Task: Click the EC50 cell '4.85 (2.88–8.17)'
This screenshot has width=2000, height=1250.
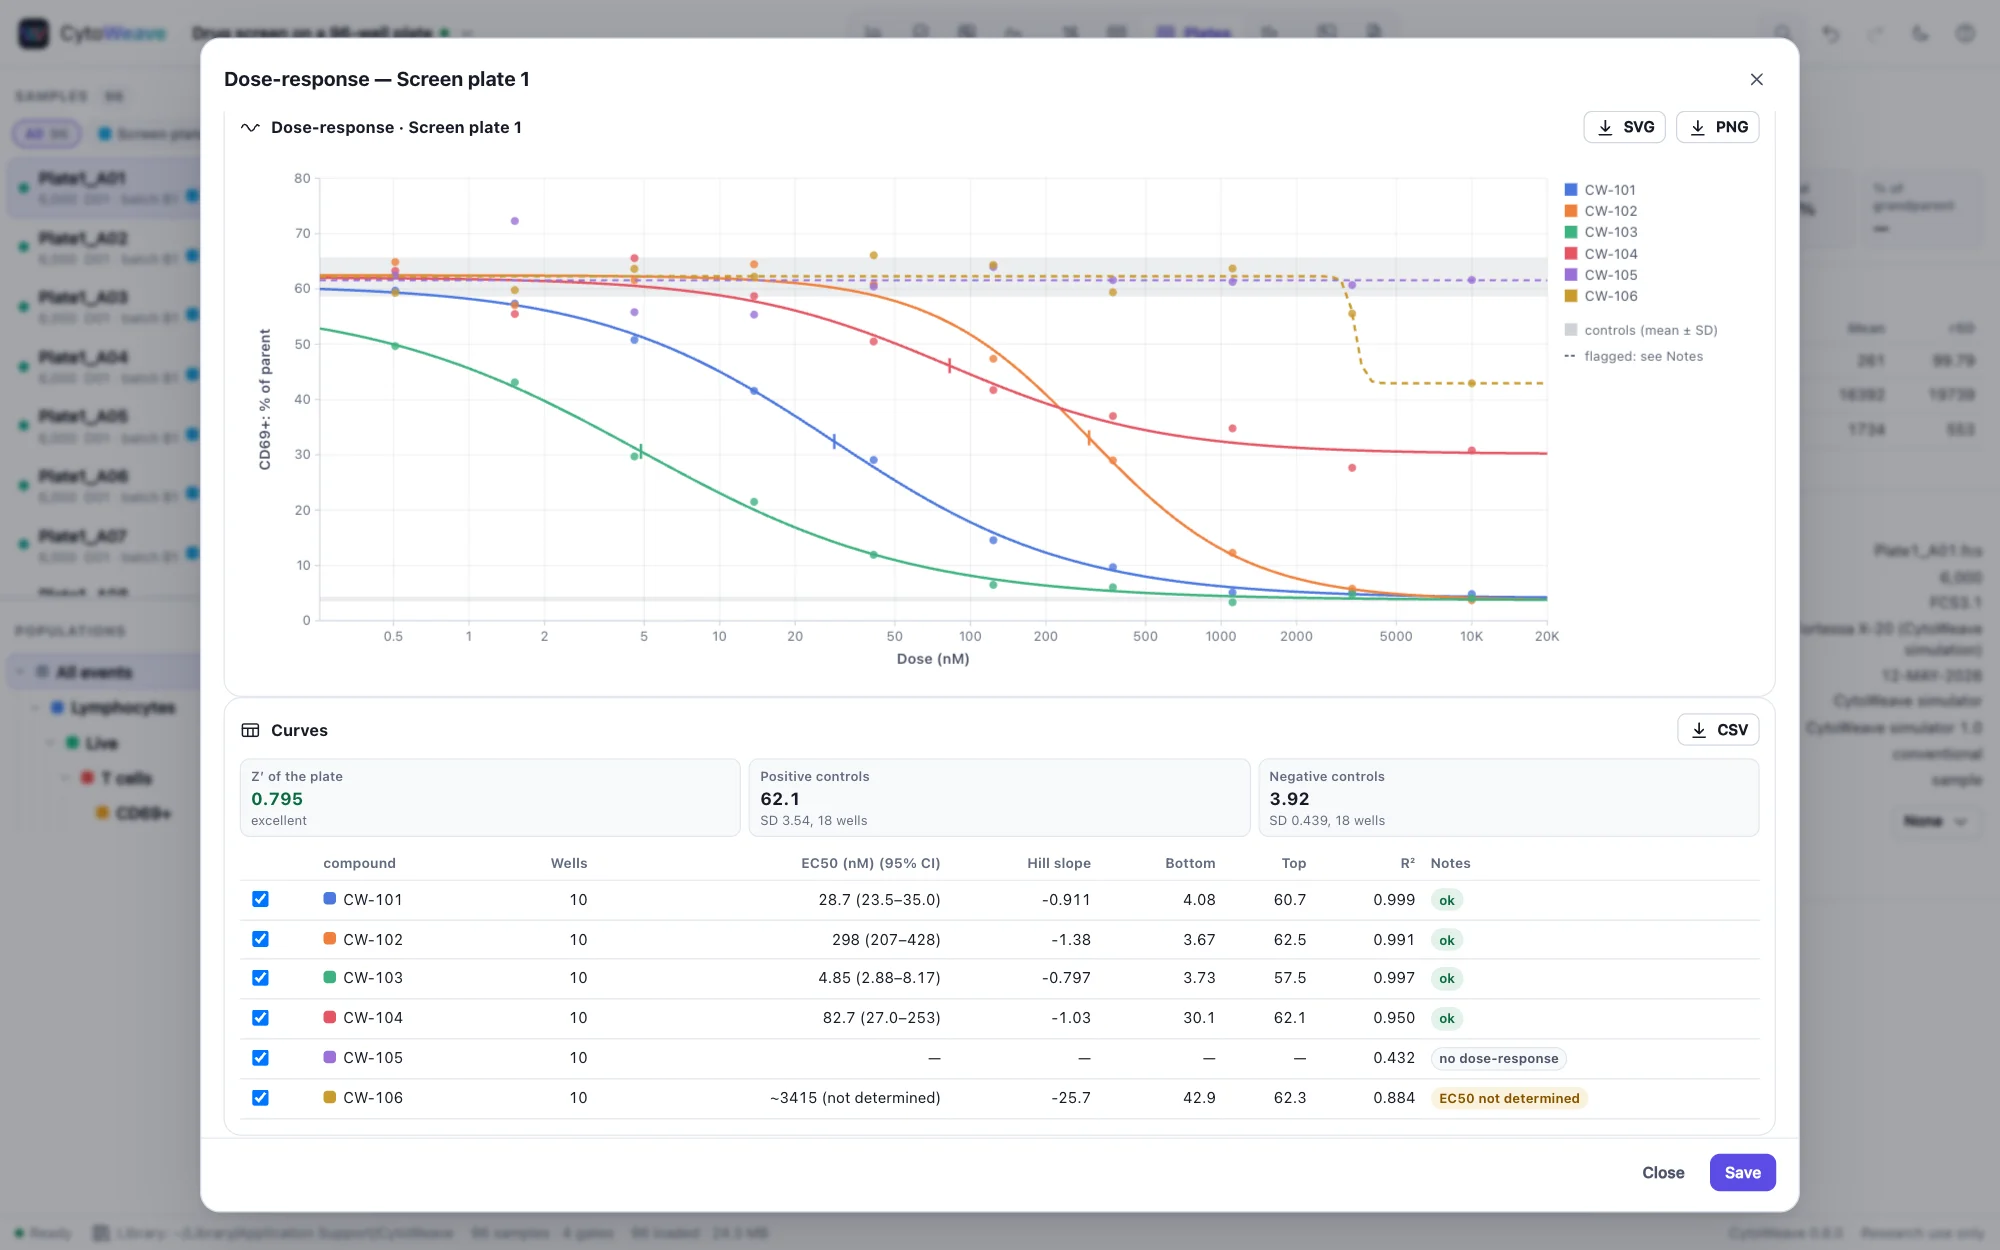Action: (x=879, y=978)
